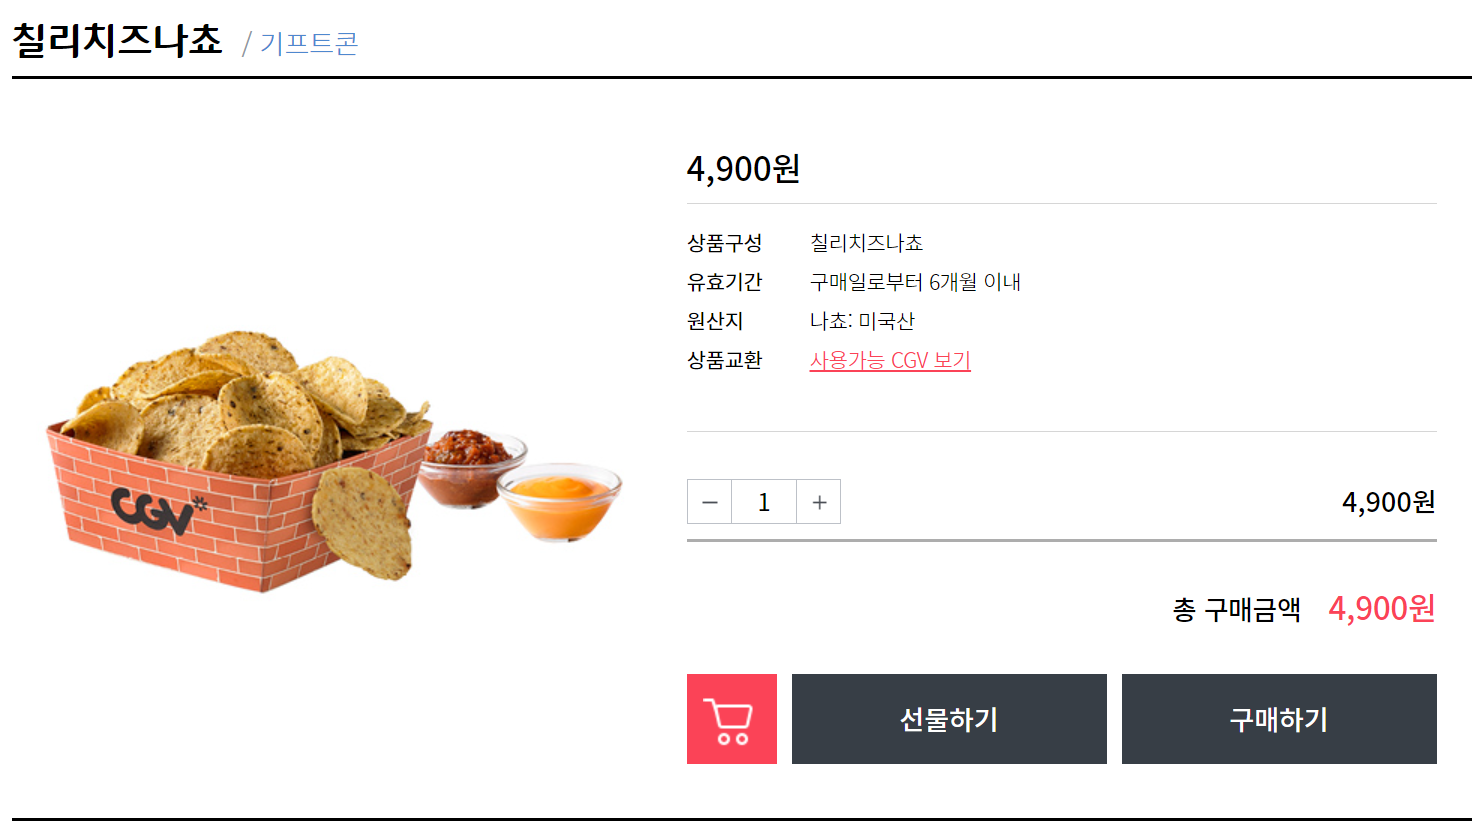Viewport: 1472px width, 833px height.
Task: Click the 원산지 label
Action: point(715,321)
